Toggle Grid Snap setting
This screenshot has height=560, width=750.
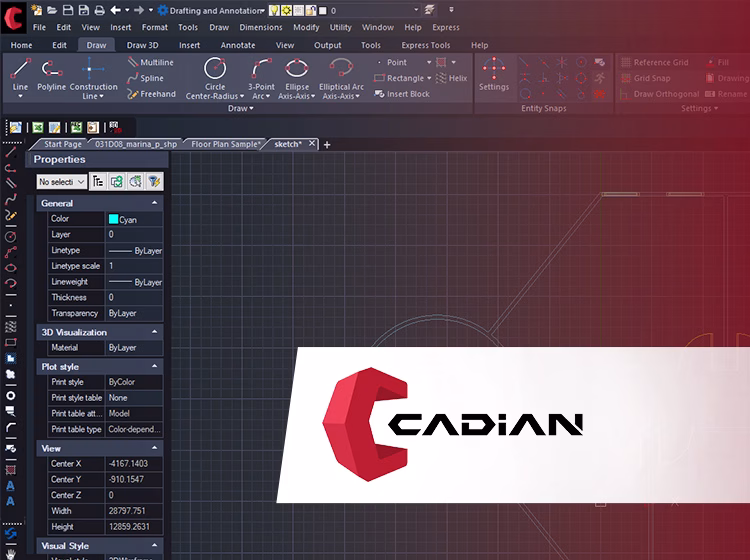[652, 78]
